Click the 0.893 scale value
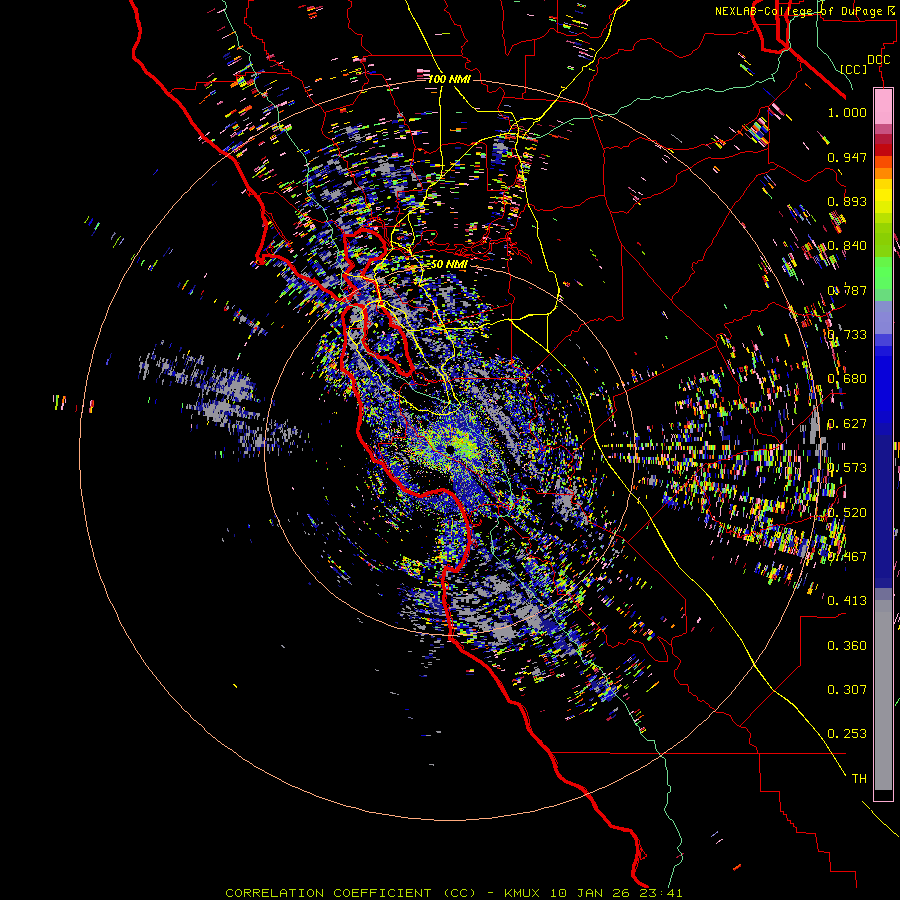Viewport: 900px width, 900px height. (x=847, y=201)
